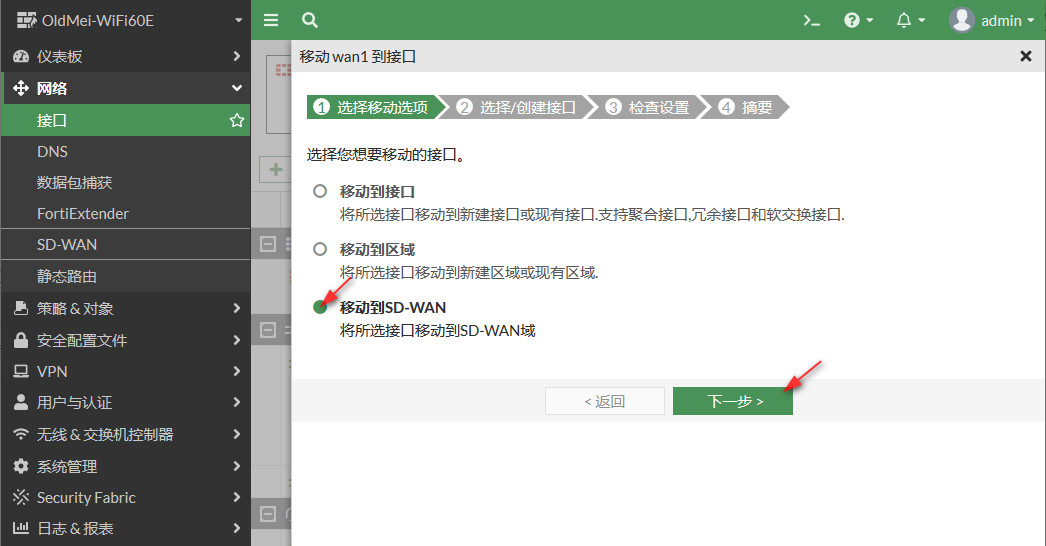Viewport: 1046px width, 546px height.
Task: Click the 选择您想要移动的接口 prompt text
Action: tap(386, 155)
